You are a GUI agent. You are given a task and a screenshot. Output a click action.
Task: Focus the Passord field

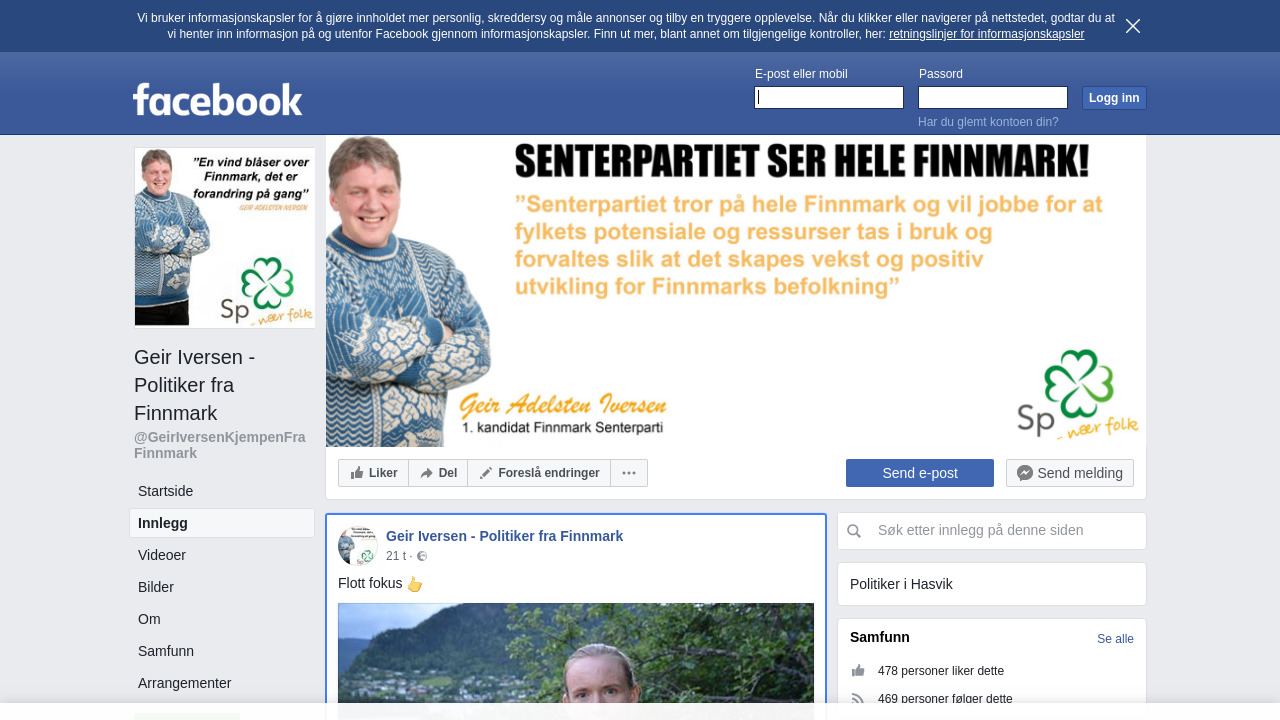tap(993, 97)
